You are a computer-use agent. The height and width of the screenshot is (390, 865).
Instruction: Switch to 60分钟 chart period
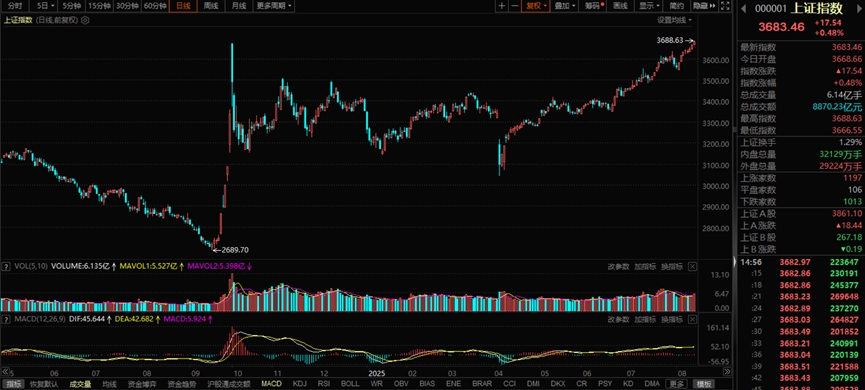(x=154, y=6)
